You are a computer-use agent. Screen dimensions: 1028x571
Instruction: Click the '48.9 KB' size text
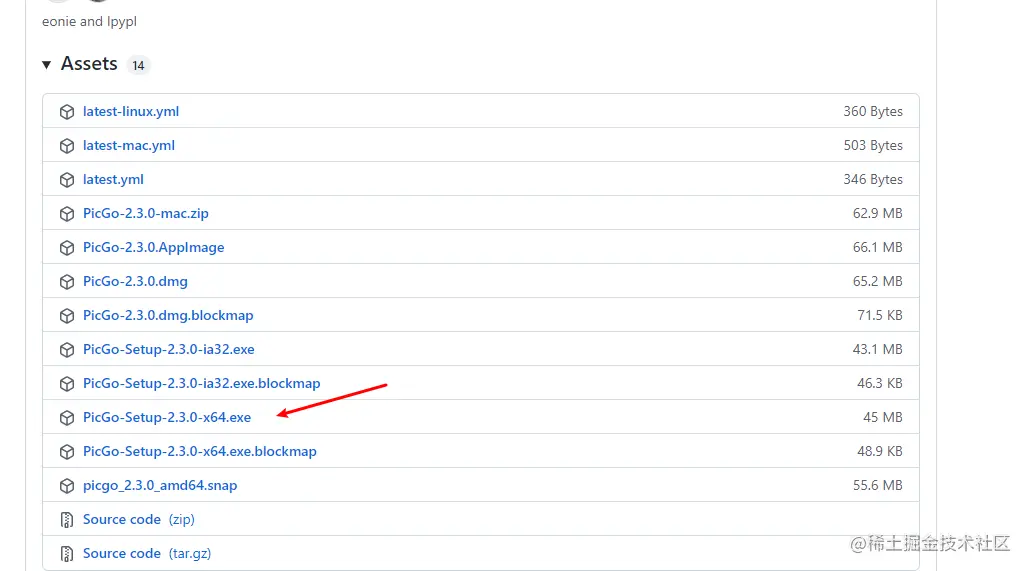pyautogui.click(x=879, y=452)
